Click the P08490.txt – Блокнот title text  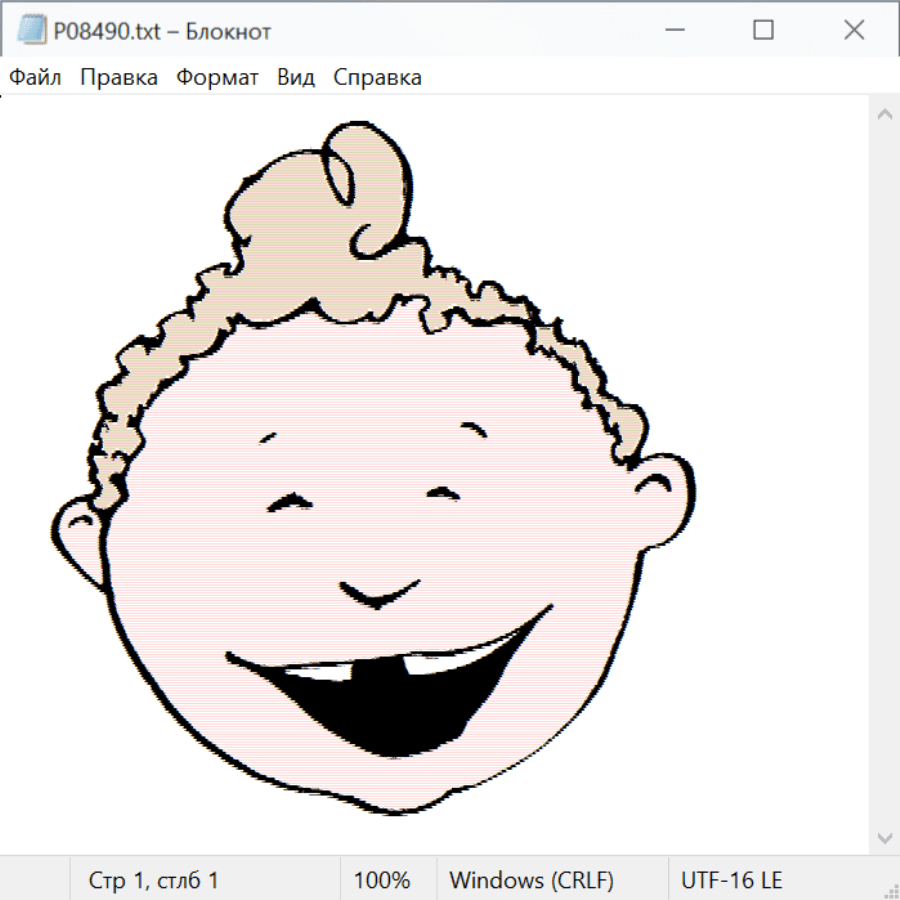[162, 31]
